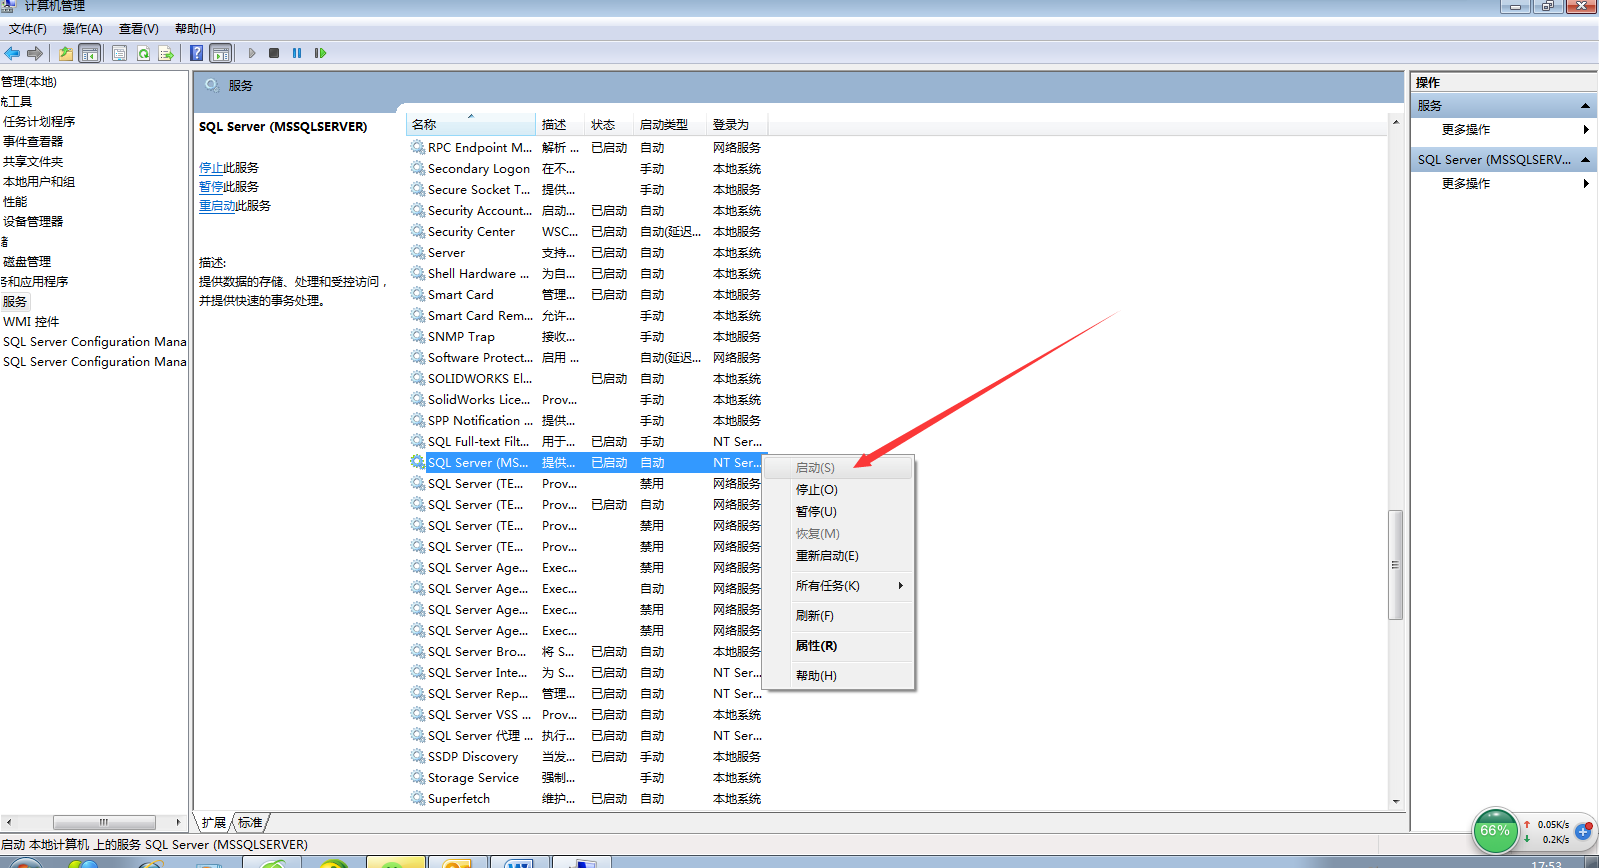Viewport: 1599px width, 868px height.
Task: Select the SOLIDWORKS El... service row
Action: point(587,378)
